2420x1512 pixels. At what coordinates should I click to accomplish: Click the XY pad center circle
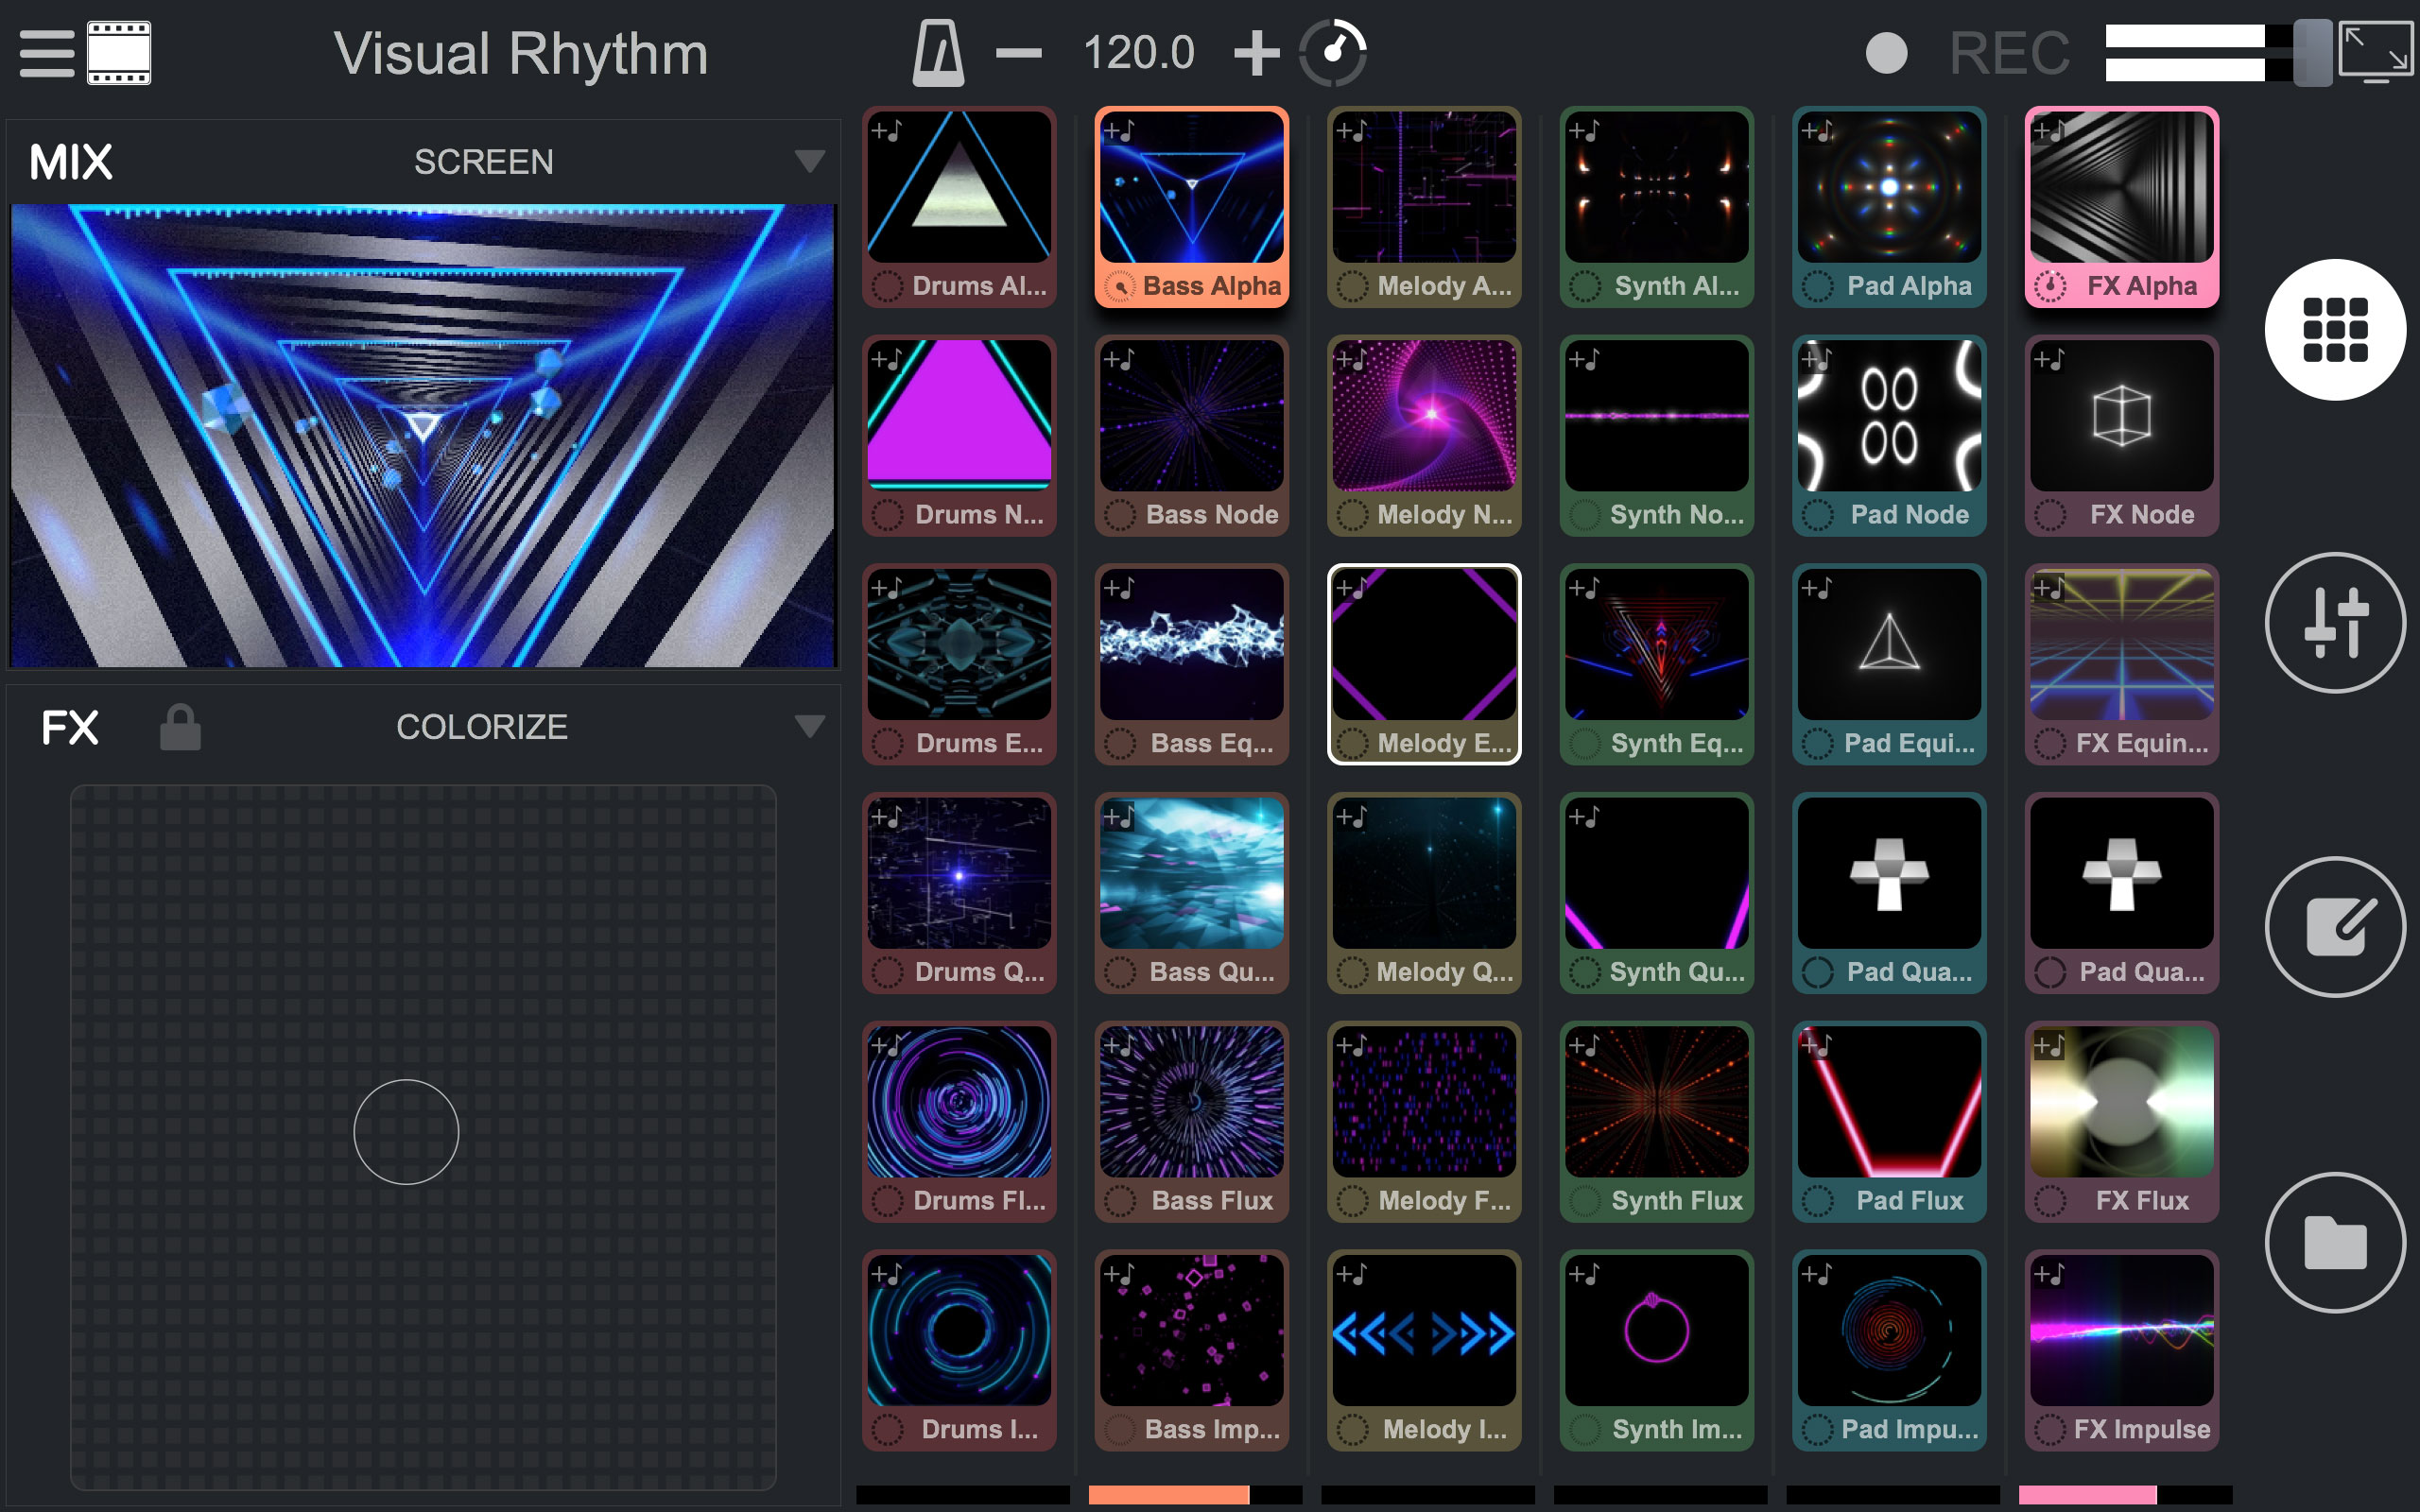(406, 1131)
